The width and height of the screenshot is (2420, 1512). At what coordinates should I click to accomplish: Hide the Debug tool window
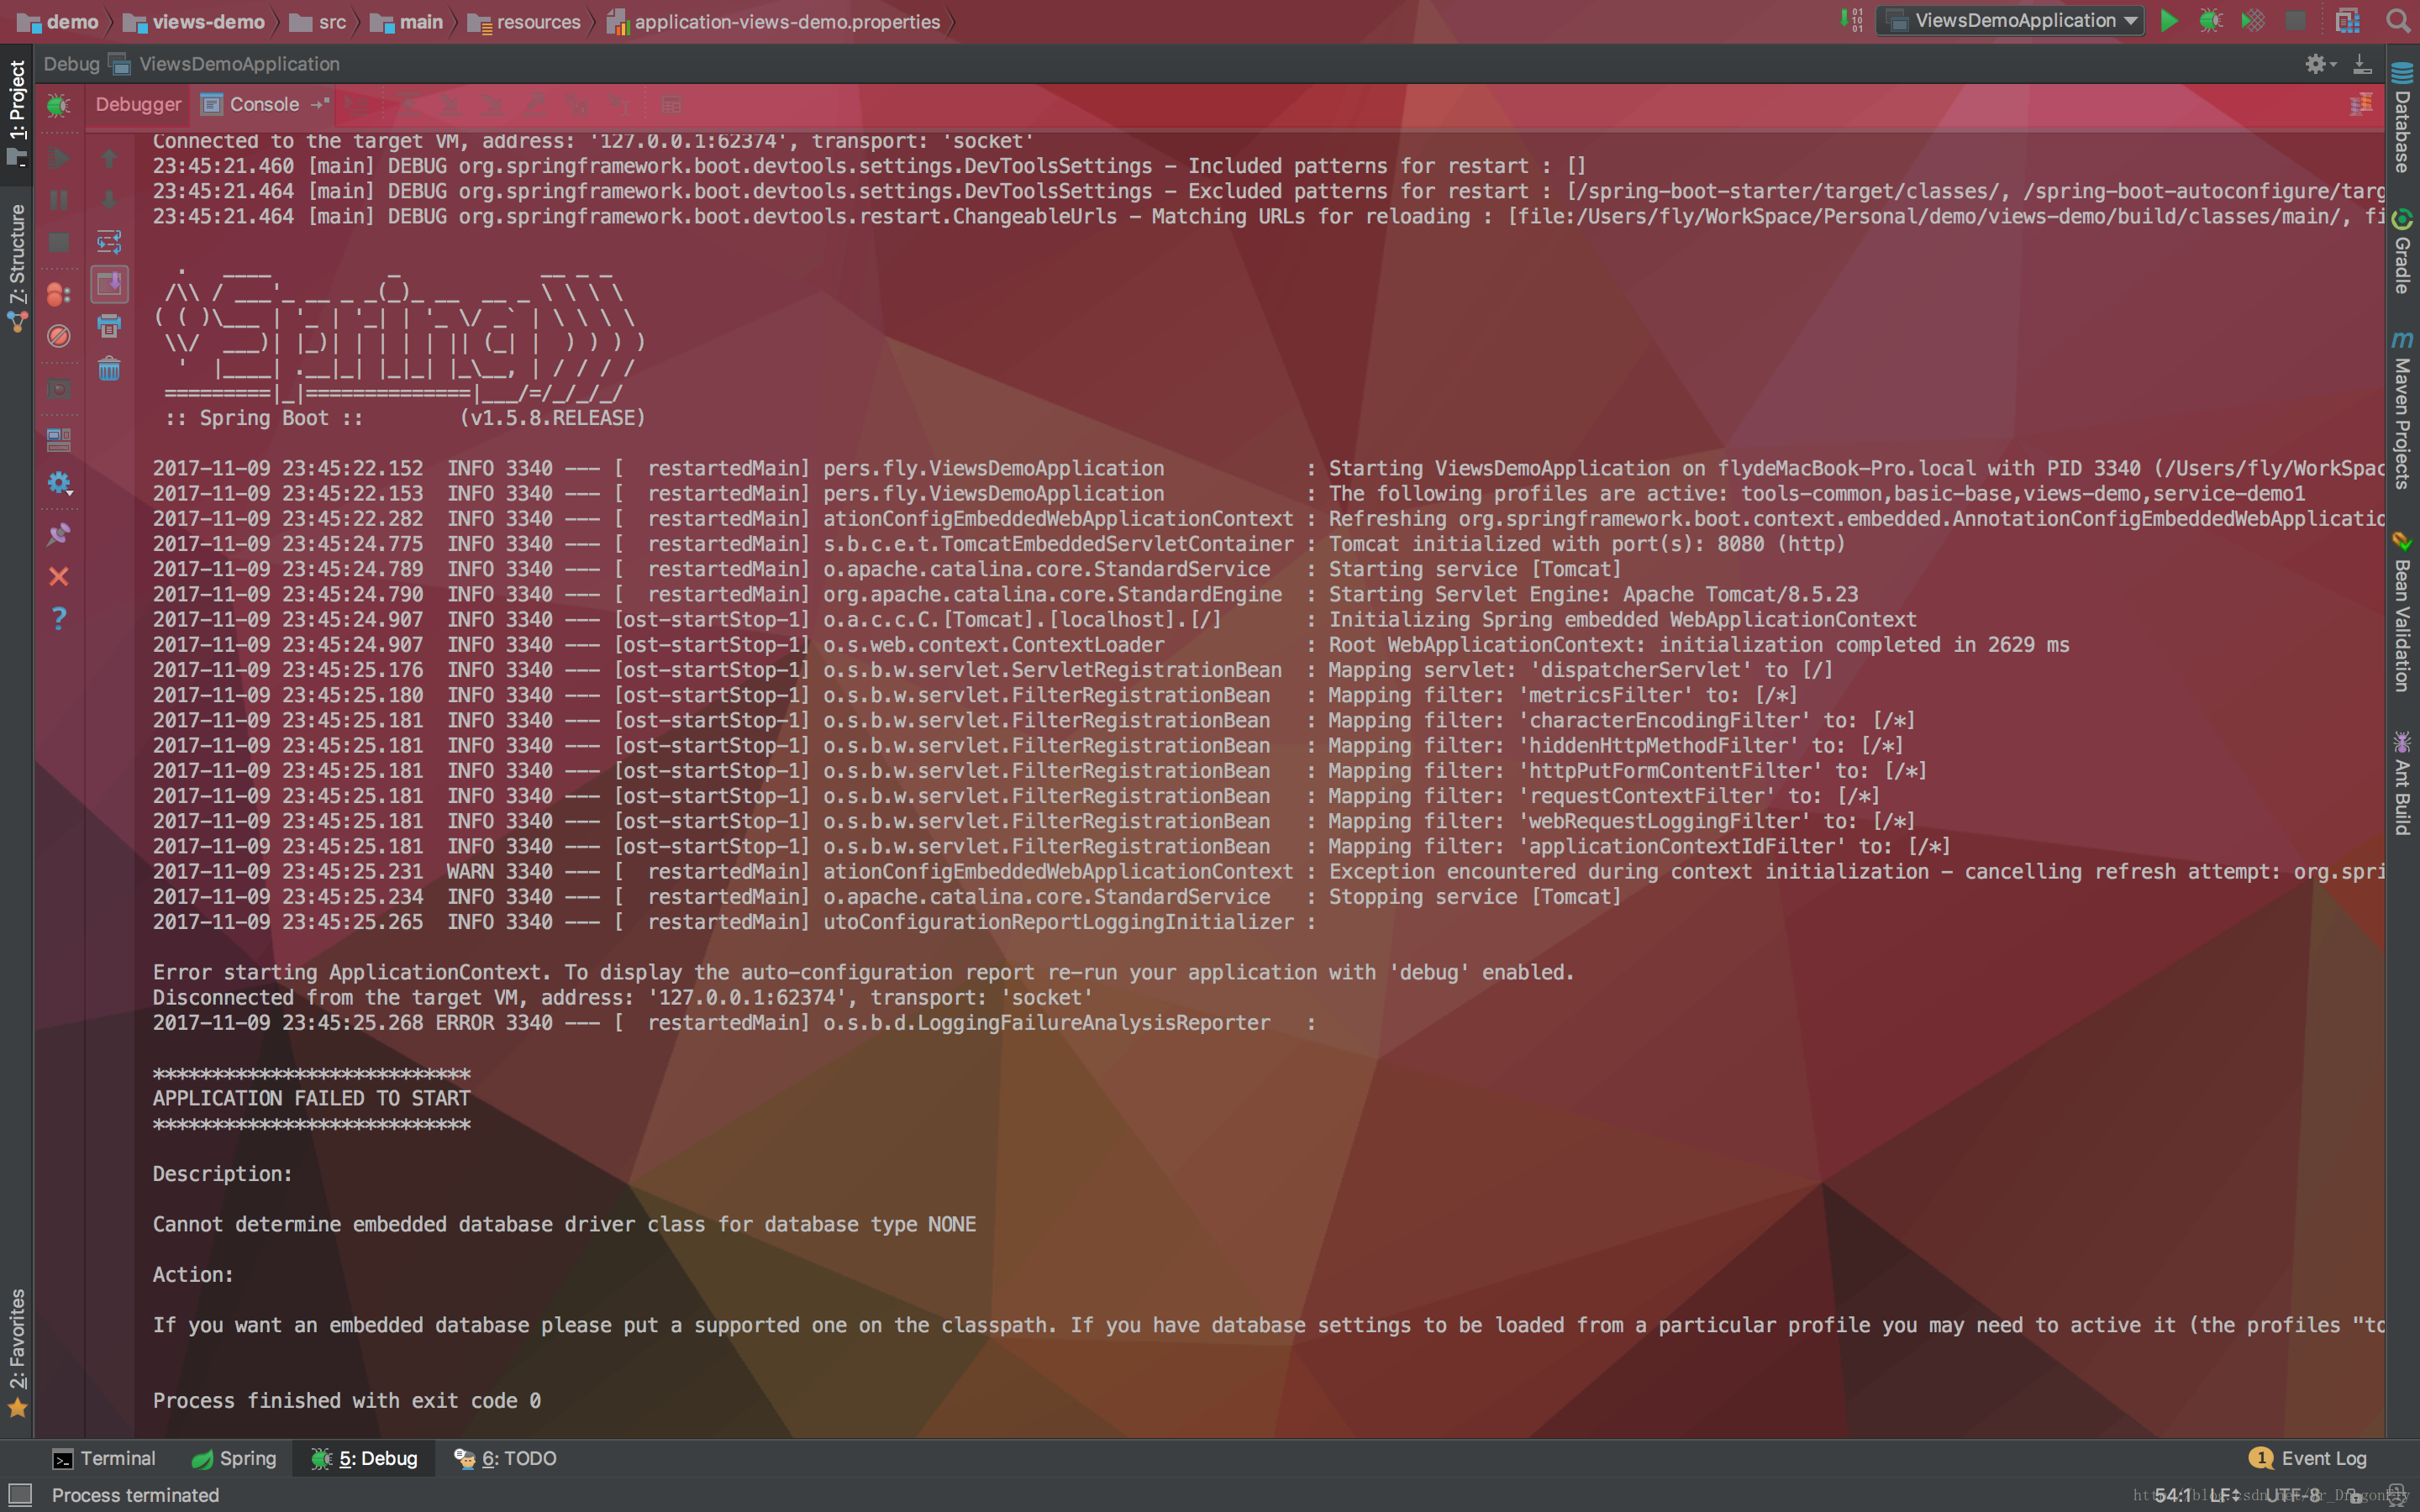[2362, 64]
